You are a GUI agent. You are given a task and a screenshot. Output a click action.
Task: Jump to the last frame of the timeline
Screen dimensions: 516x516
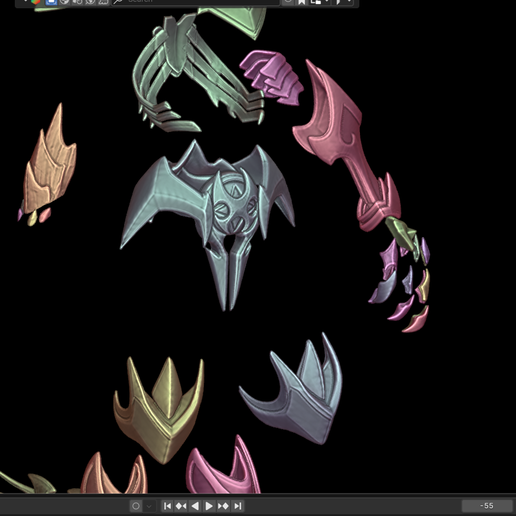[237, 506]
